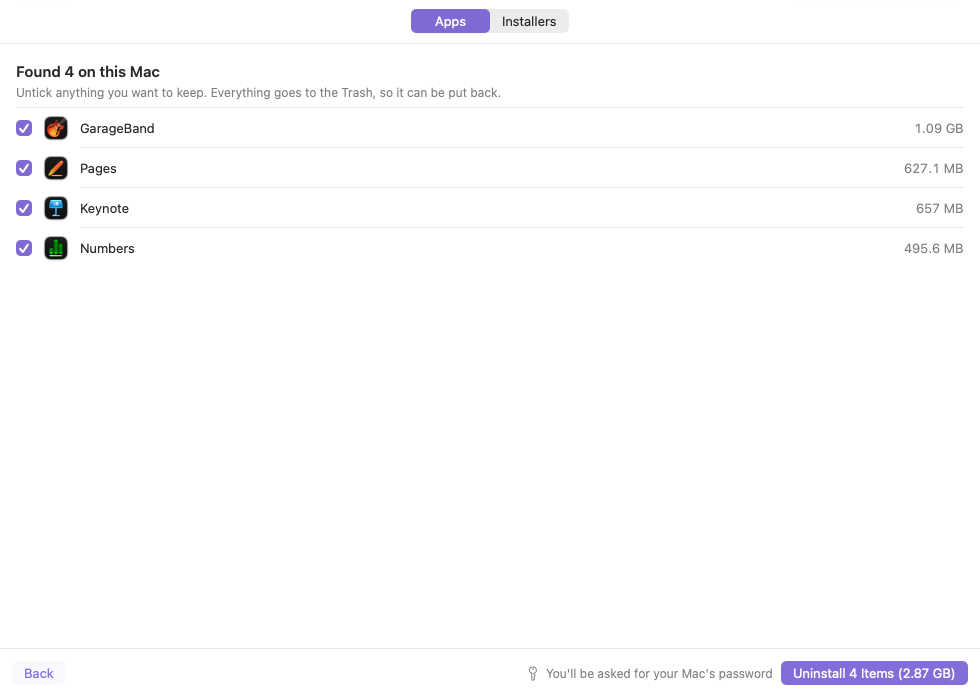Click the 1.09 GB size value
The width and height of the screenshot is (980, 697).
(939, 128)
